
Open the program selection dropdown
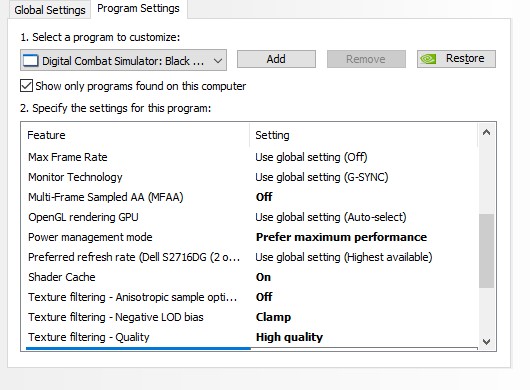[123, 60]
